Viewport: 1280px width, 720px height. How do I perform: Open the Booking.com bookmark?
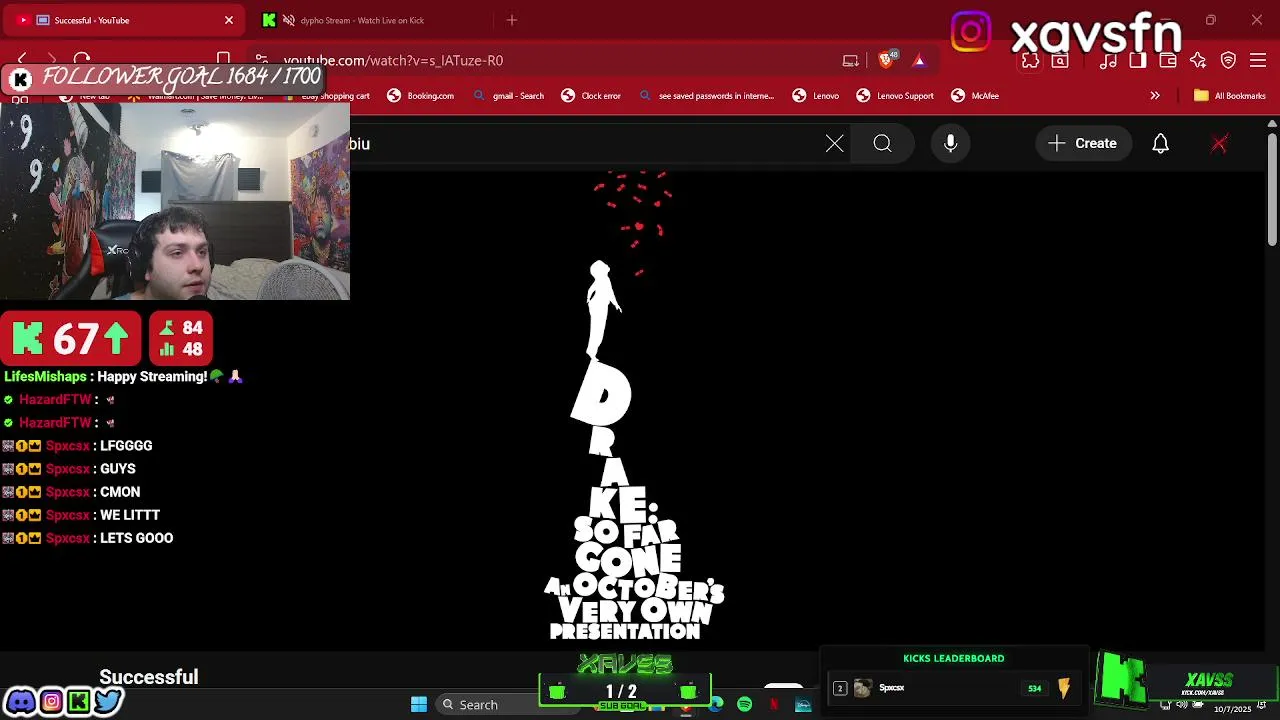tap(420, 96)
